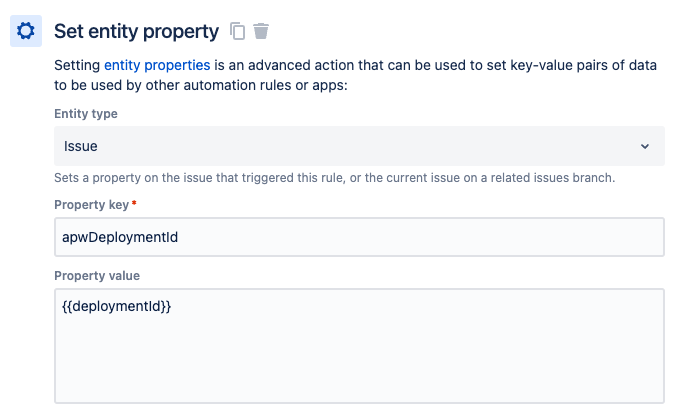The image size is (691, 414).
Task: Click the selected Issue value in dropdown
Action: click(x=81, y=146)
